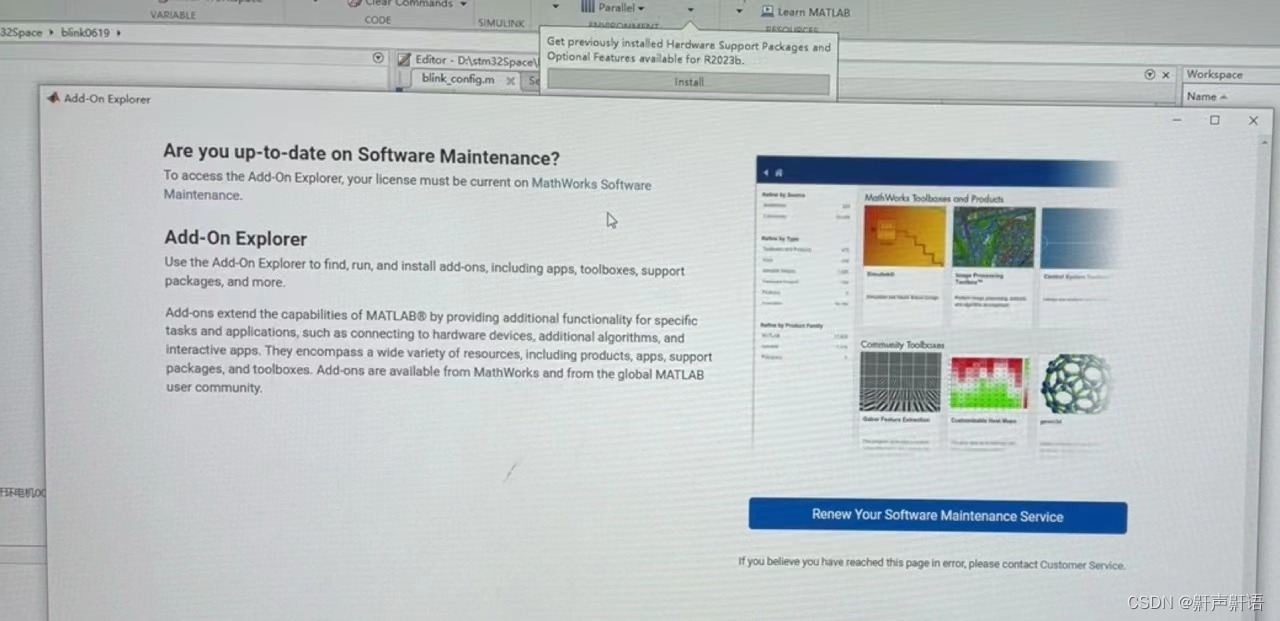Click the Add-On Explorer preview image
1280x621 pixels.
[940, 307]
